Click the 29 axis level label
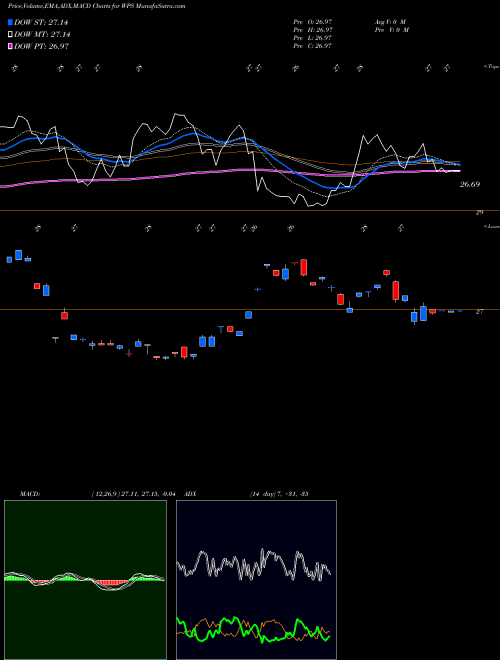 479,213
